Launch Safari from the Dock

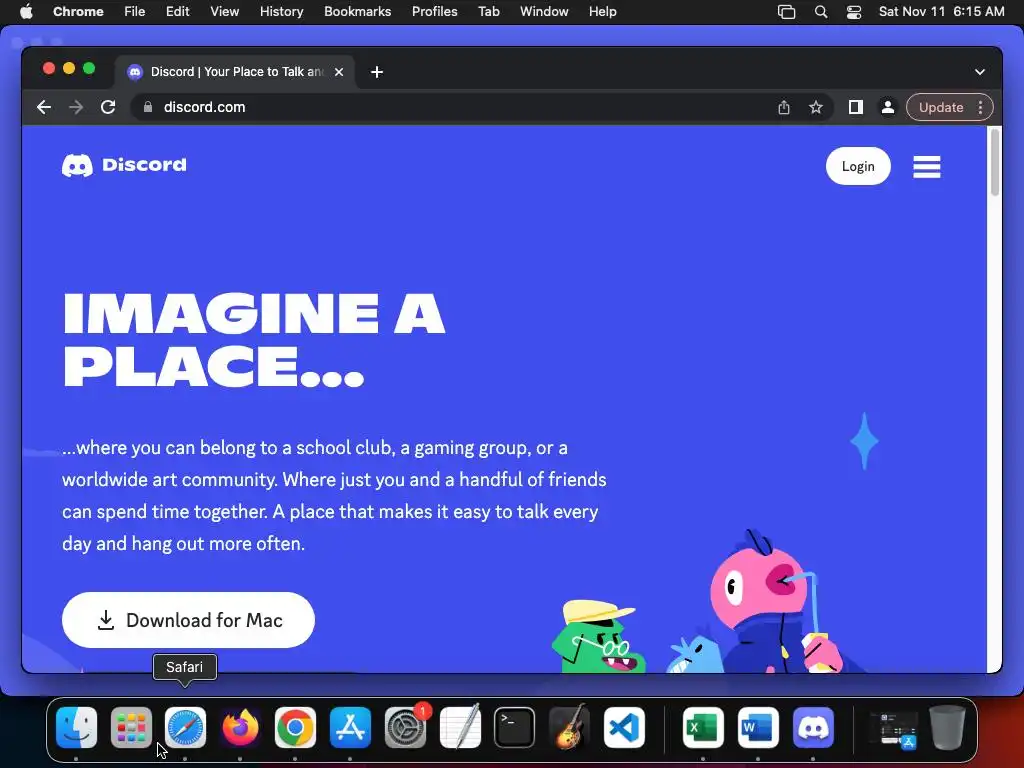tap(185, 728)
